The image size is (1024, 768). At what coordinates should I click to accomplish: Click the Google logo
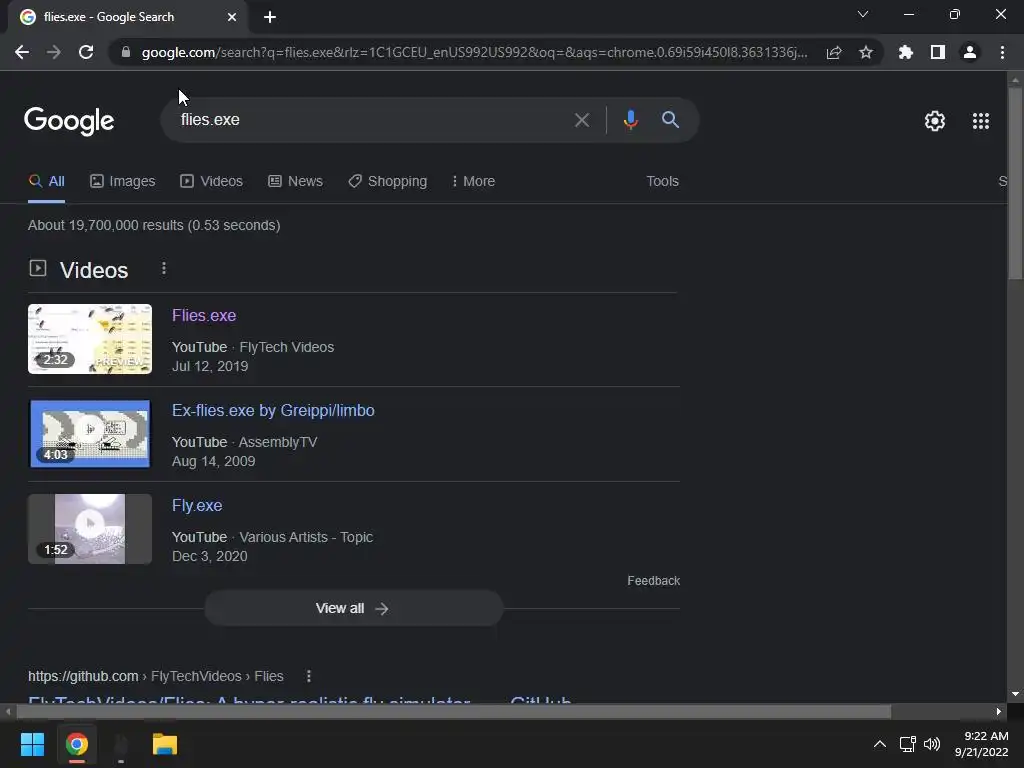[x=69, y=121]
